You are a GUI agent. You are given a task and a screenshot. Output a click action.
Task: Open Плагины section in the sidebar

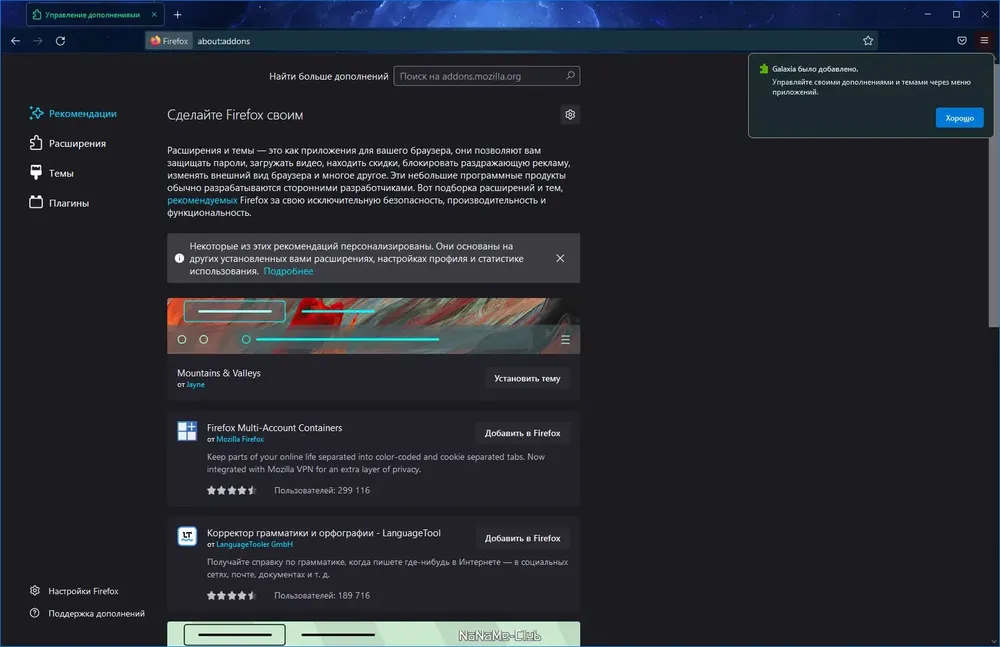click(59, 203)
